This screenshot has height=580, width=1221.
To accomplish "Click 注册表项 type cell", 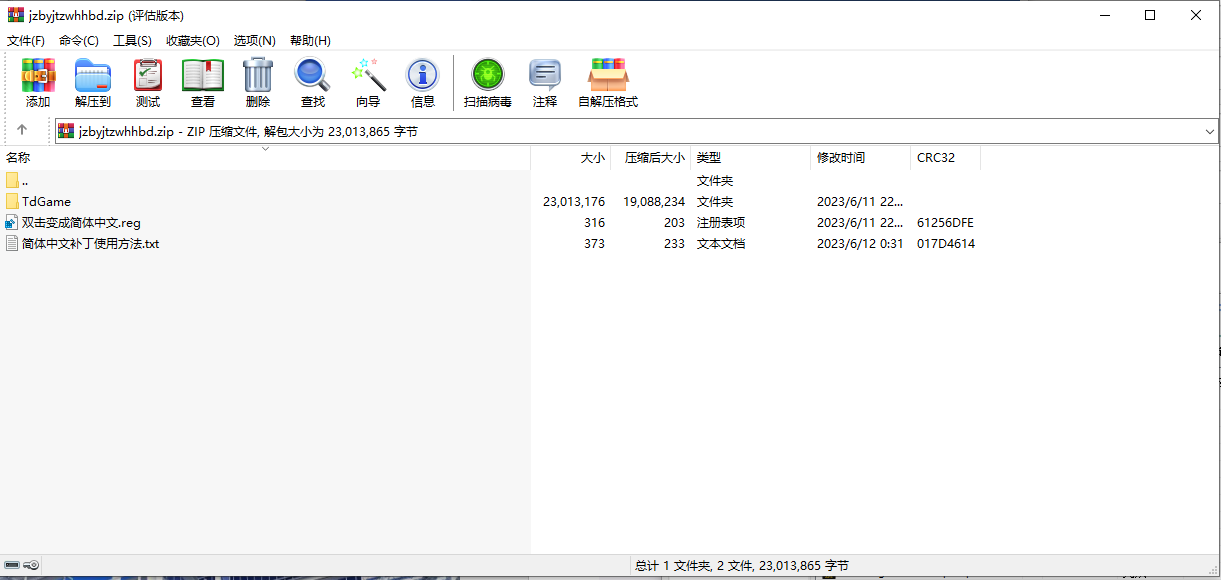I will click(721, 223).
